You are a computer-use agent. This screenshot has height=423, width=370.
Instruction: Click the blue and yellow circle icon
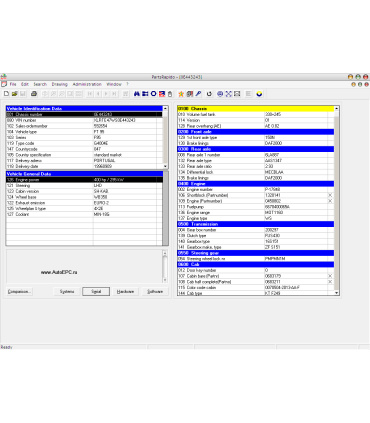tap(259, 94)
